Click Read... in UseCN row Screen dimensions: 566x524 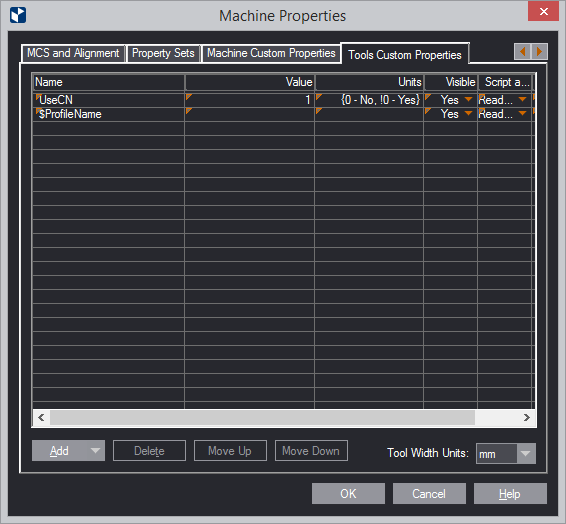[x=496, y=100]
